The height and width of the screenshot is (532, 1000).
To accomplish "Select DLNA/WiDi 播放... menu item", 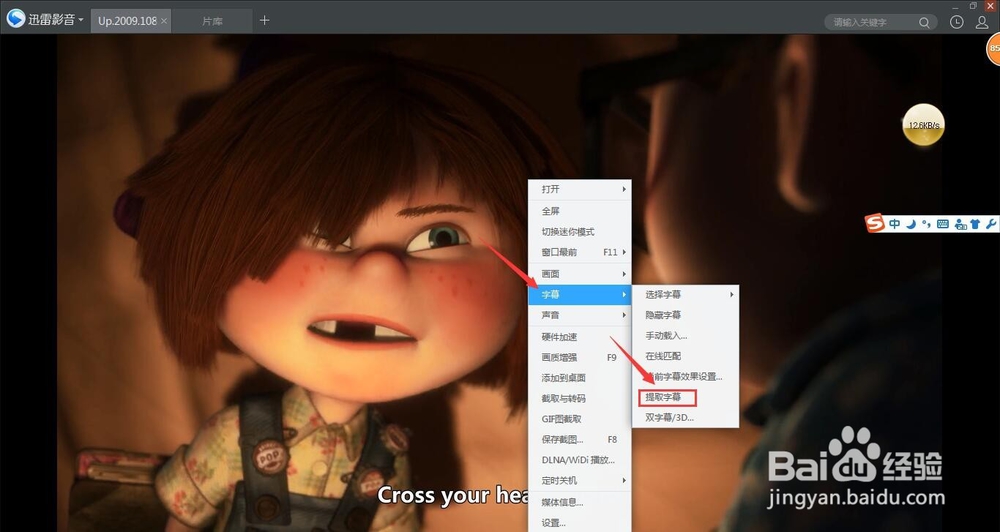I will pos(580,459).
